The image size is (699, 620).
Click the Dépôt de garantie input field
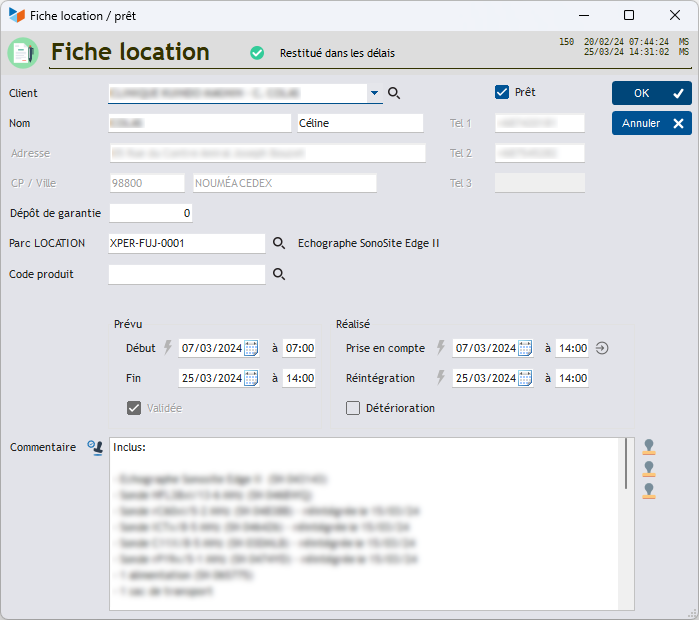[x=150, y=213]
